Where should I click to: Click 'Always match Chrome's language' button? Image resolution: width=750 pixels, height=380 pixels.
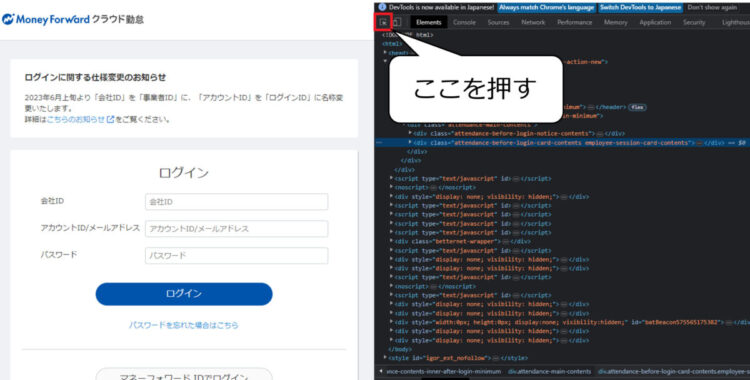(547, 8)
